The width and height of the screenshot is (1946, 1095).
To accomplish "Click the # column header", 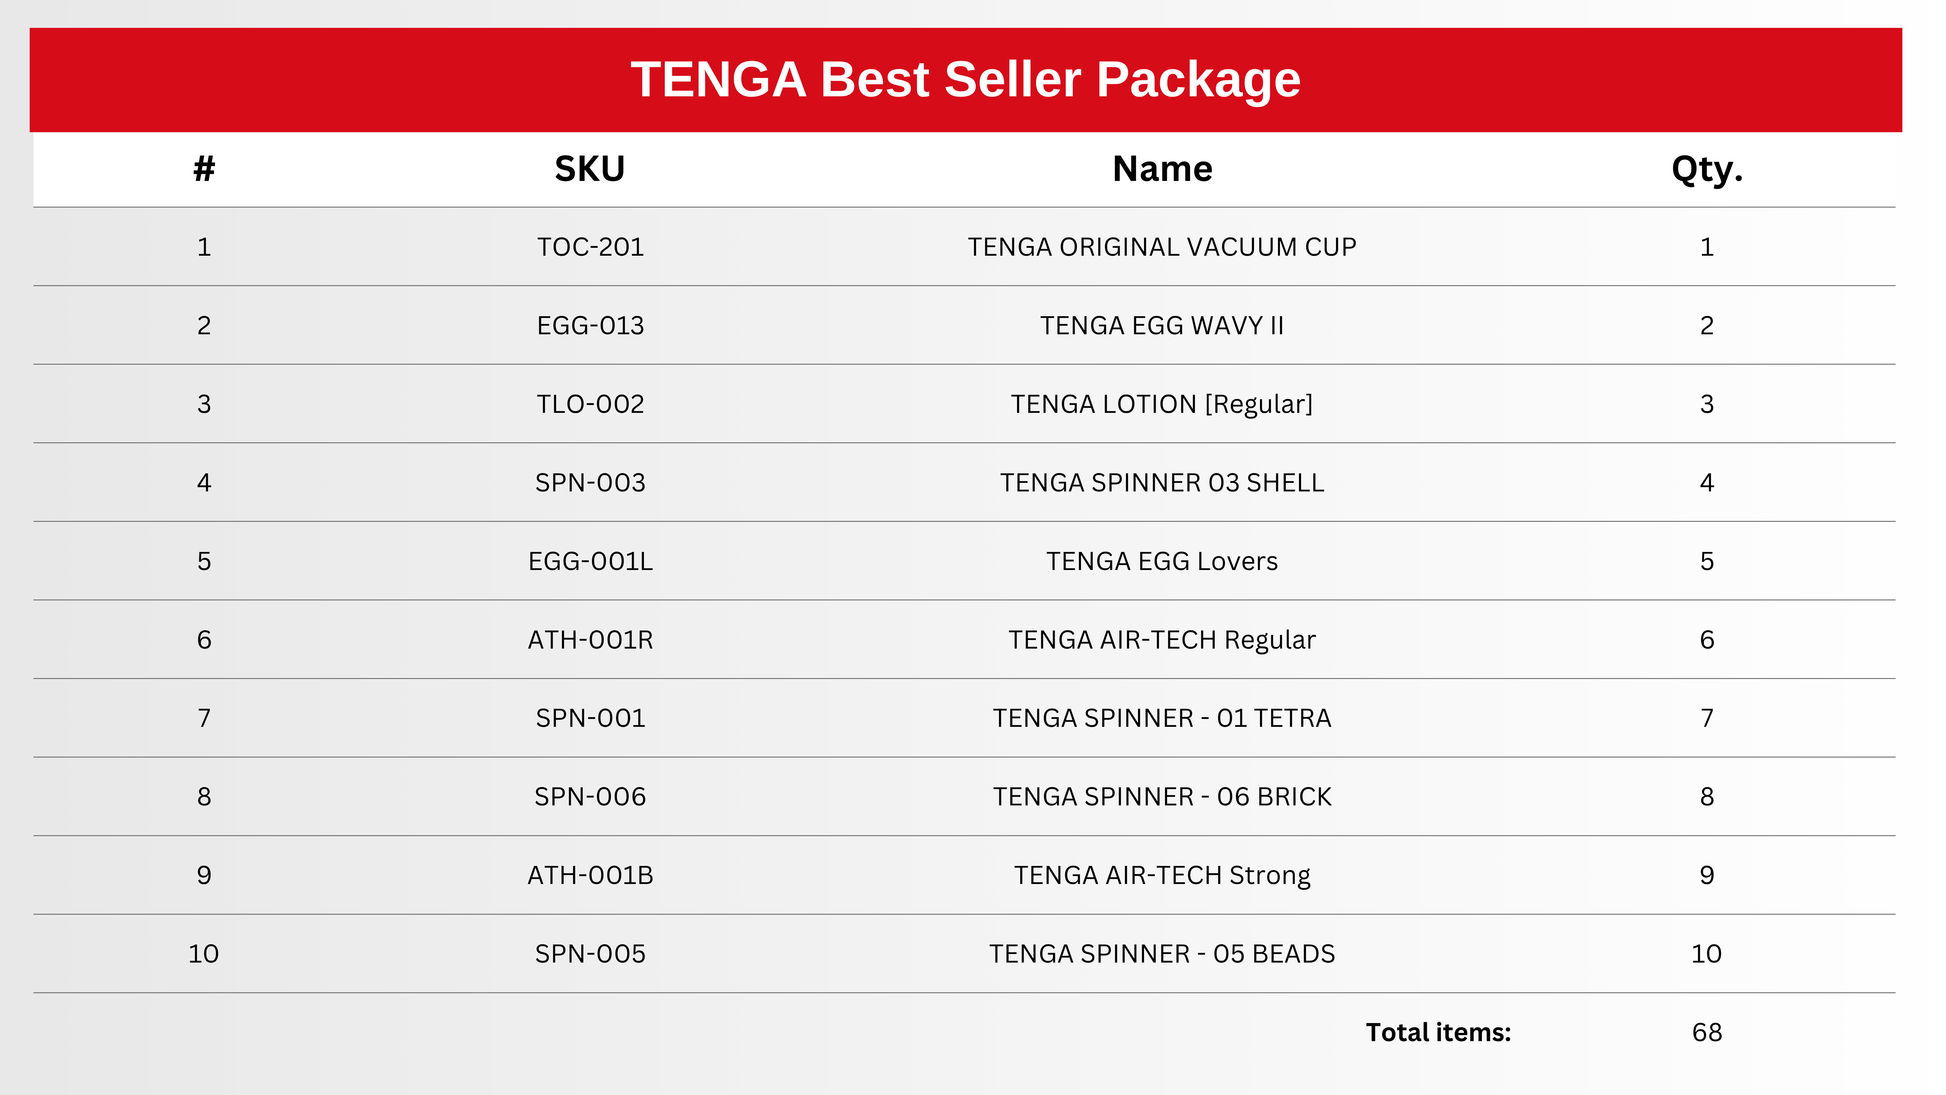I will (204, 169).
